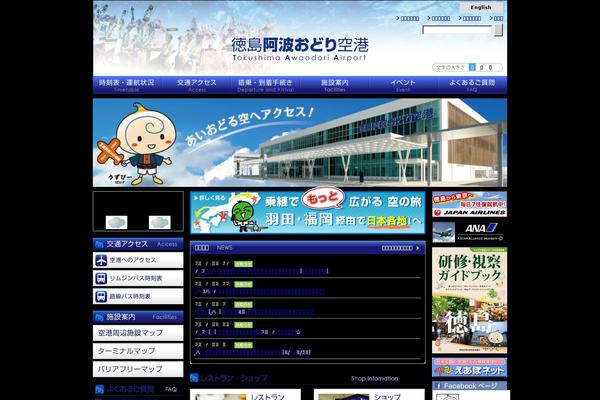Open 空港周辺施設マップ
The image size is (600, 400).
point(138,333)
